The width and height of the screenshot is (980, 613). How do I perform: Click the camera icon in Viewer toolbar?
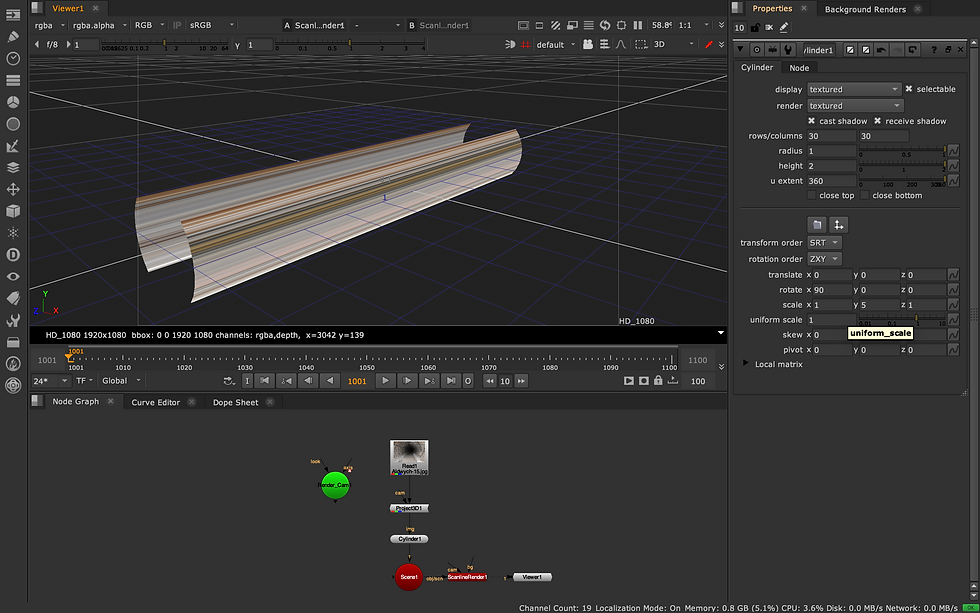(x=588, y=44)
